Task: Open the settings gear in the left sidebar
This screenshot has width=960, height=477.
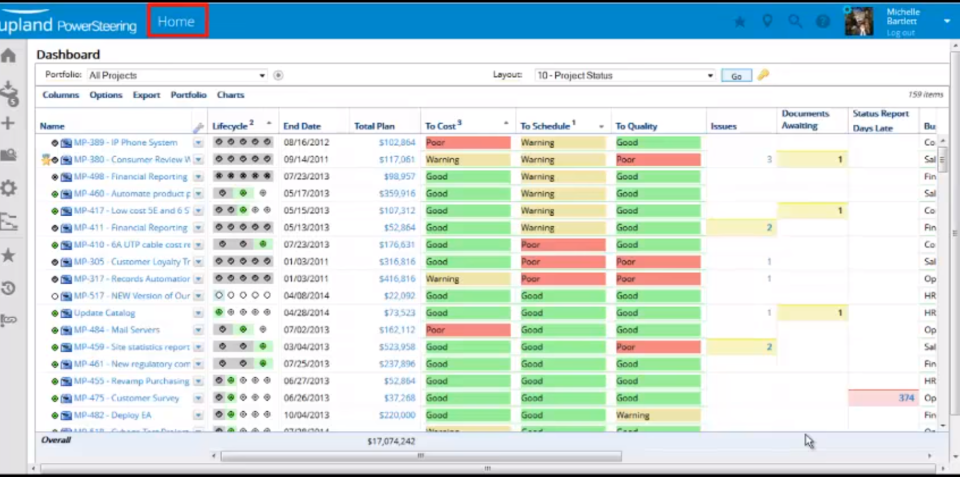Action: tap(8, 188)
